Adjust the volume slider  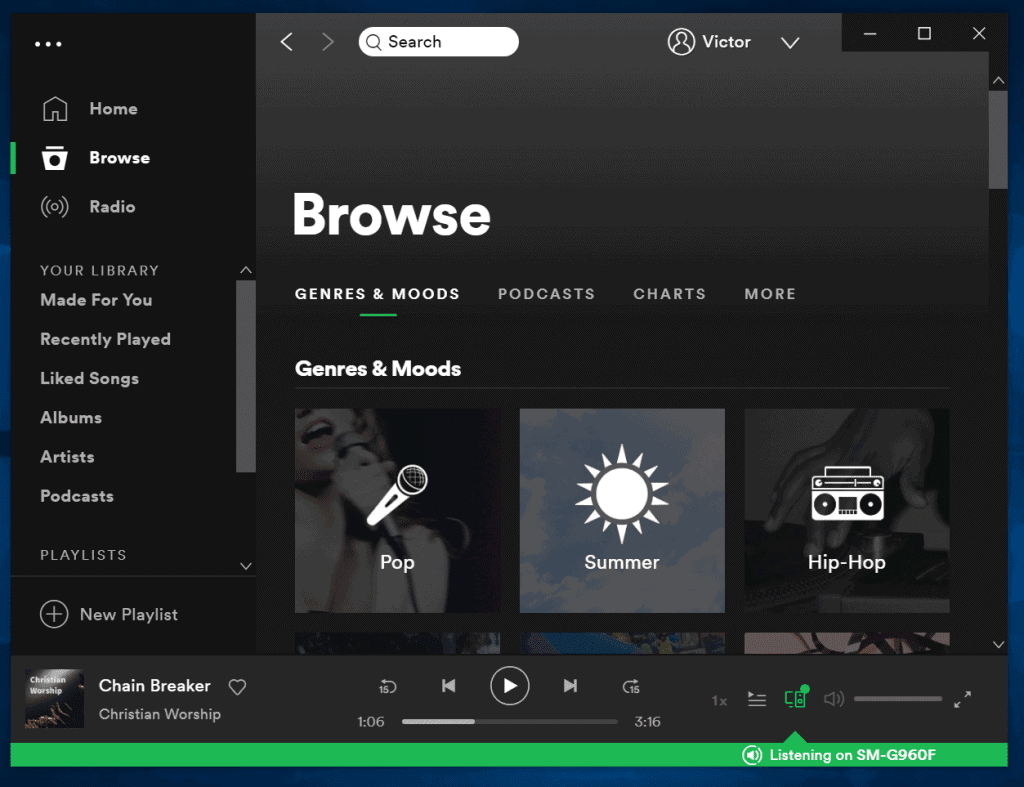898,699
